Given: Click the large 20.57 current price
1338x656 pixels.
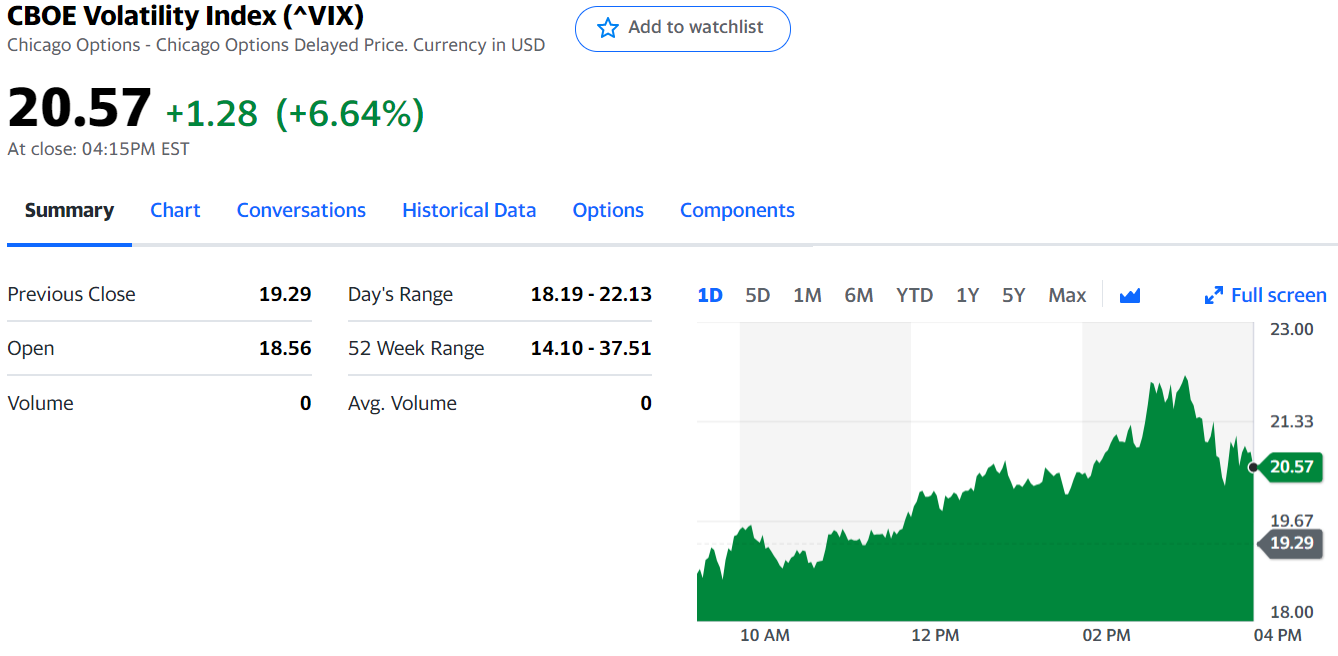Looking at the screenshot, I should point(80,108).
